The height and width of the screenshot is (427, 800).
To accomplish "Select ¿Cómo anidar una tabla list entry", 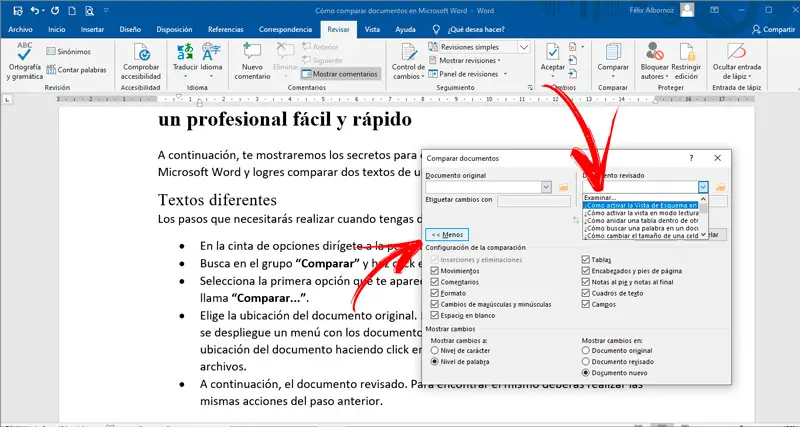I will tap(642, 220).
